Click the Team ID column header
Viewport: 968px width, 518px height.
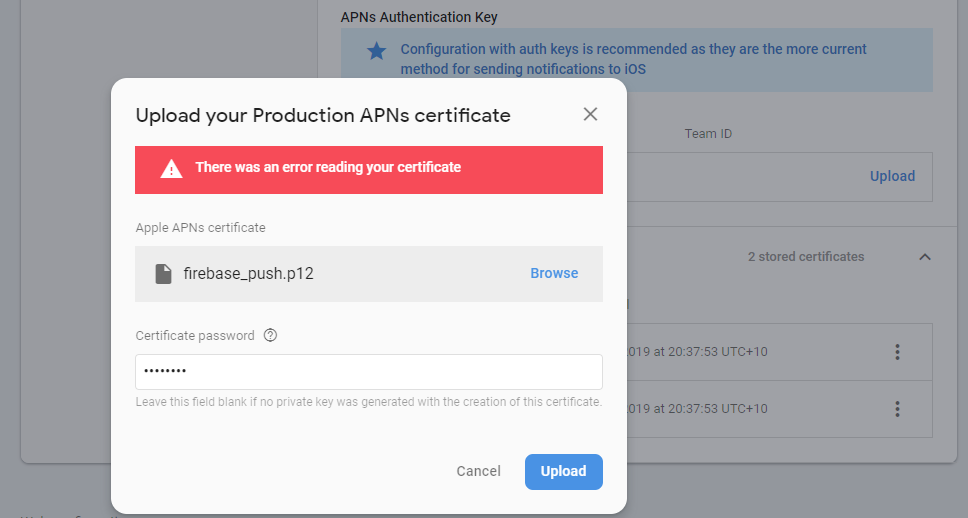(708, 133)
